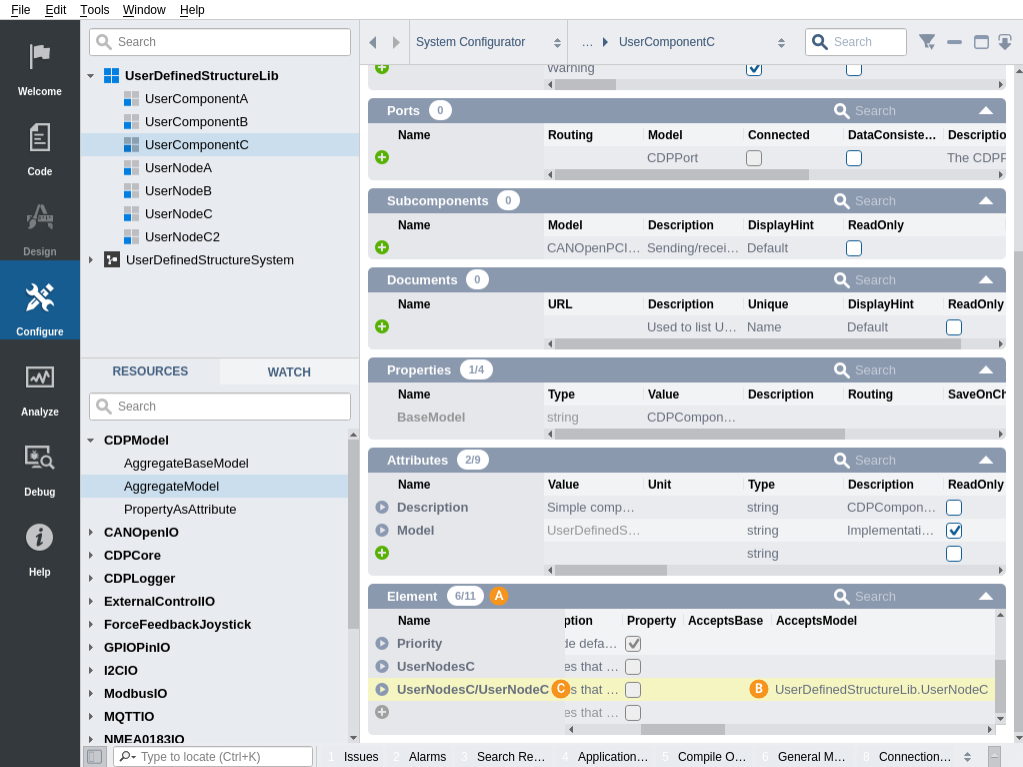This screenshot has width=1023, height=767.
Task: Navigate back with left arrow
Action: click(x=373, y=42)
